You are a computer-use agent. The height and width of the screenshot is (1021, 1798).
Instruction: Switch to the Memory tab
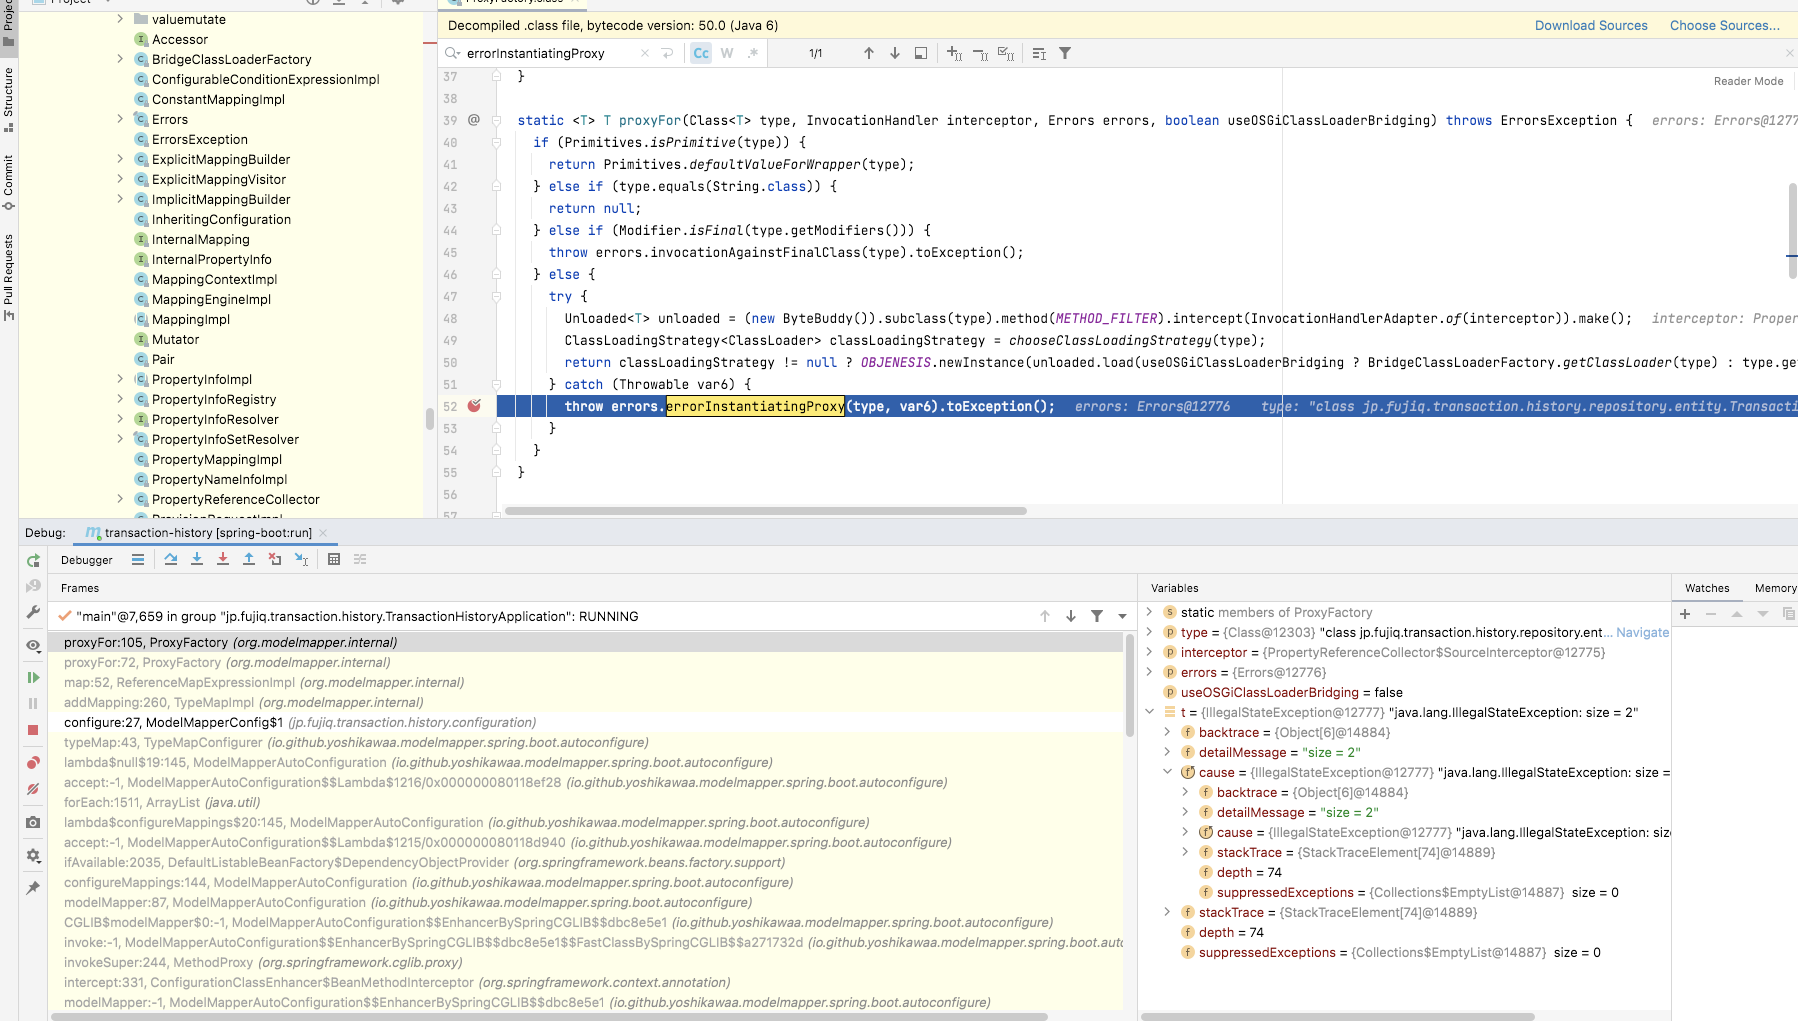[1774, 588]
